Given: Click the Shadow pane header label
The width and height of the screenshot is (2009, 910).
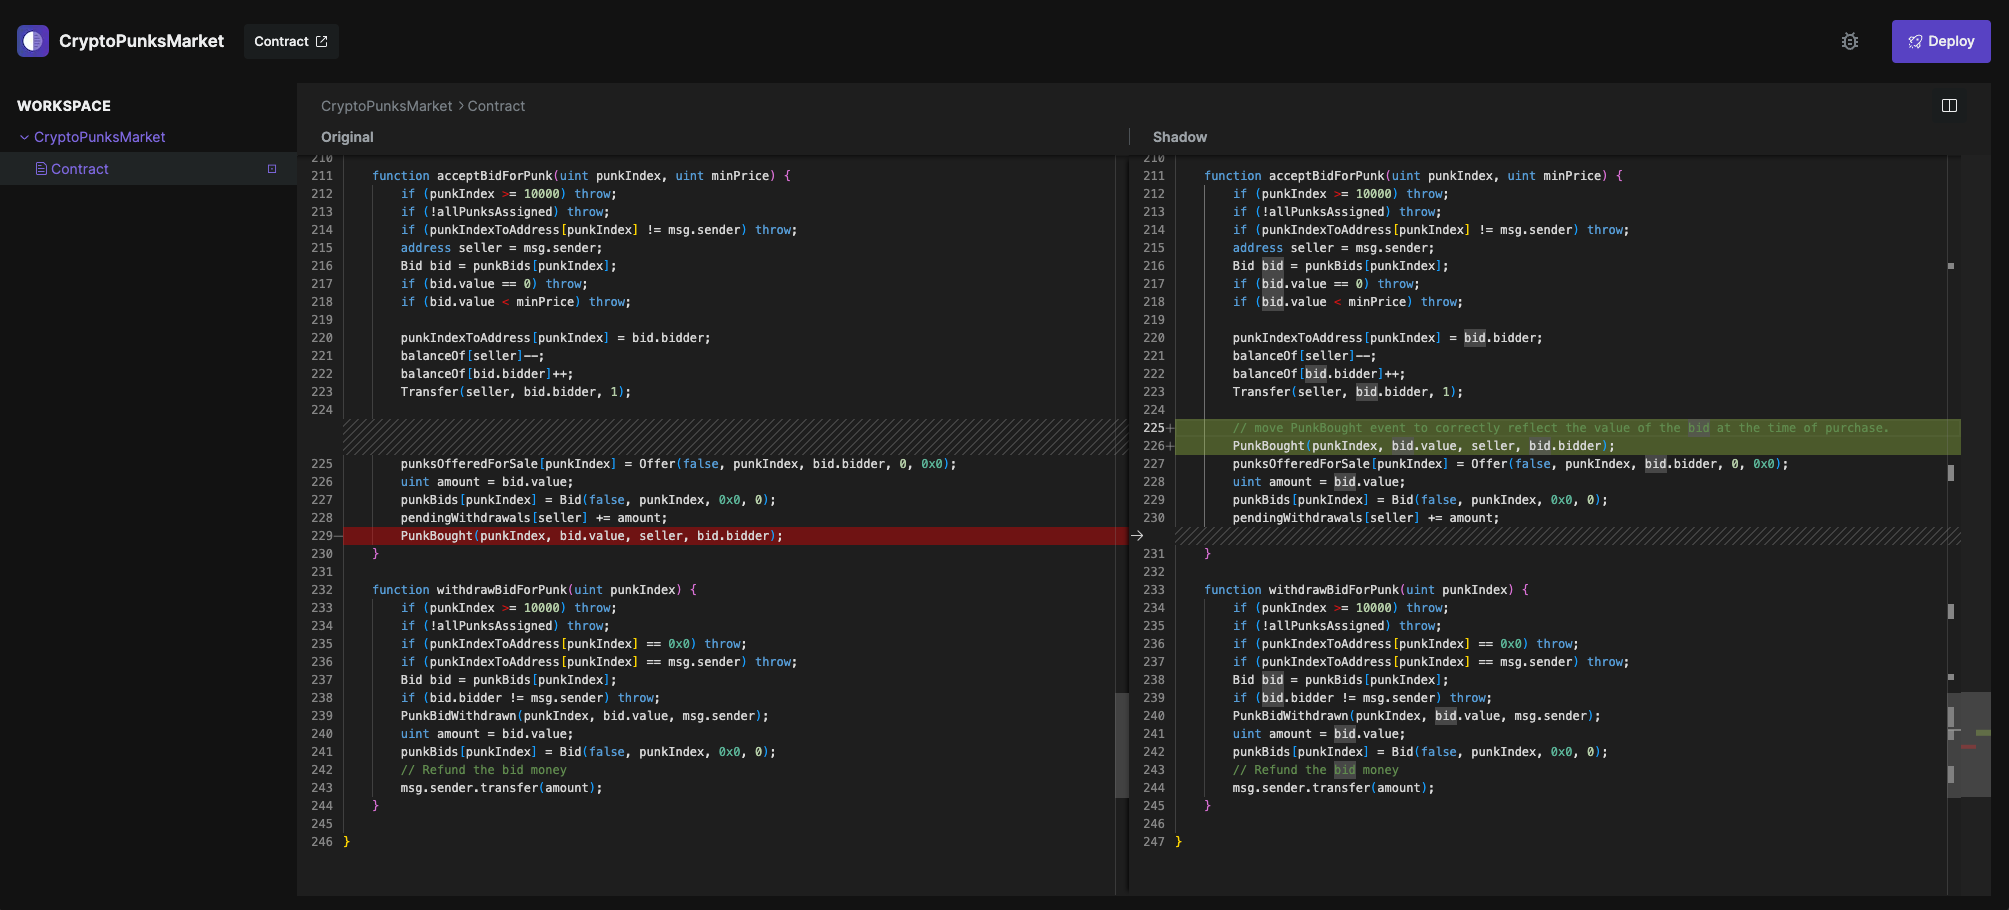Looking at the screenshot, I should pyautogui.click(x=1179, y=137).
